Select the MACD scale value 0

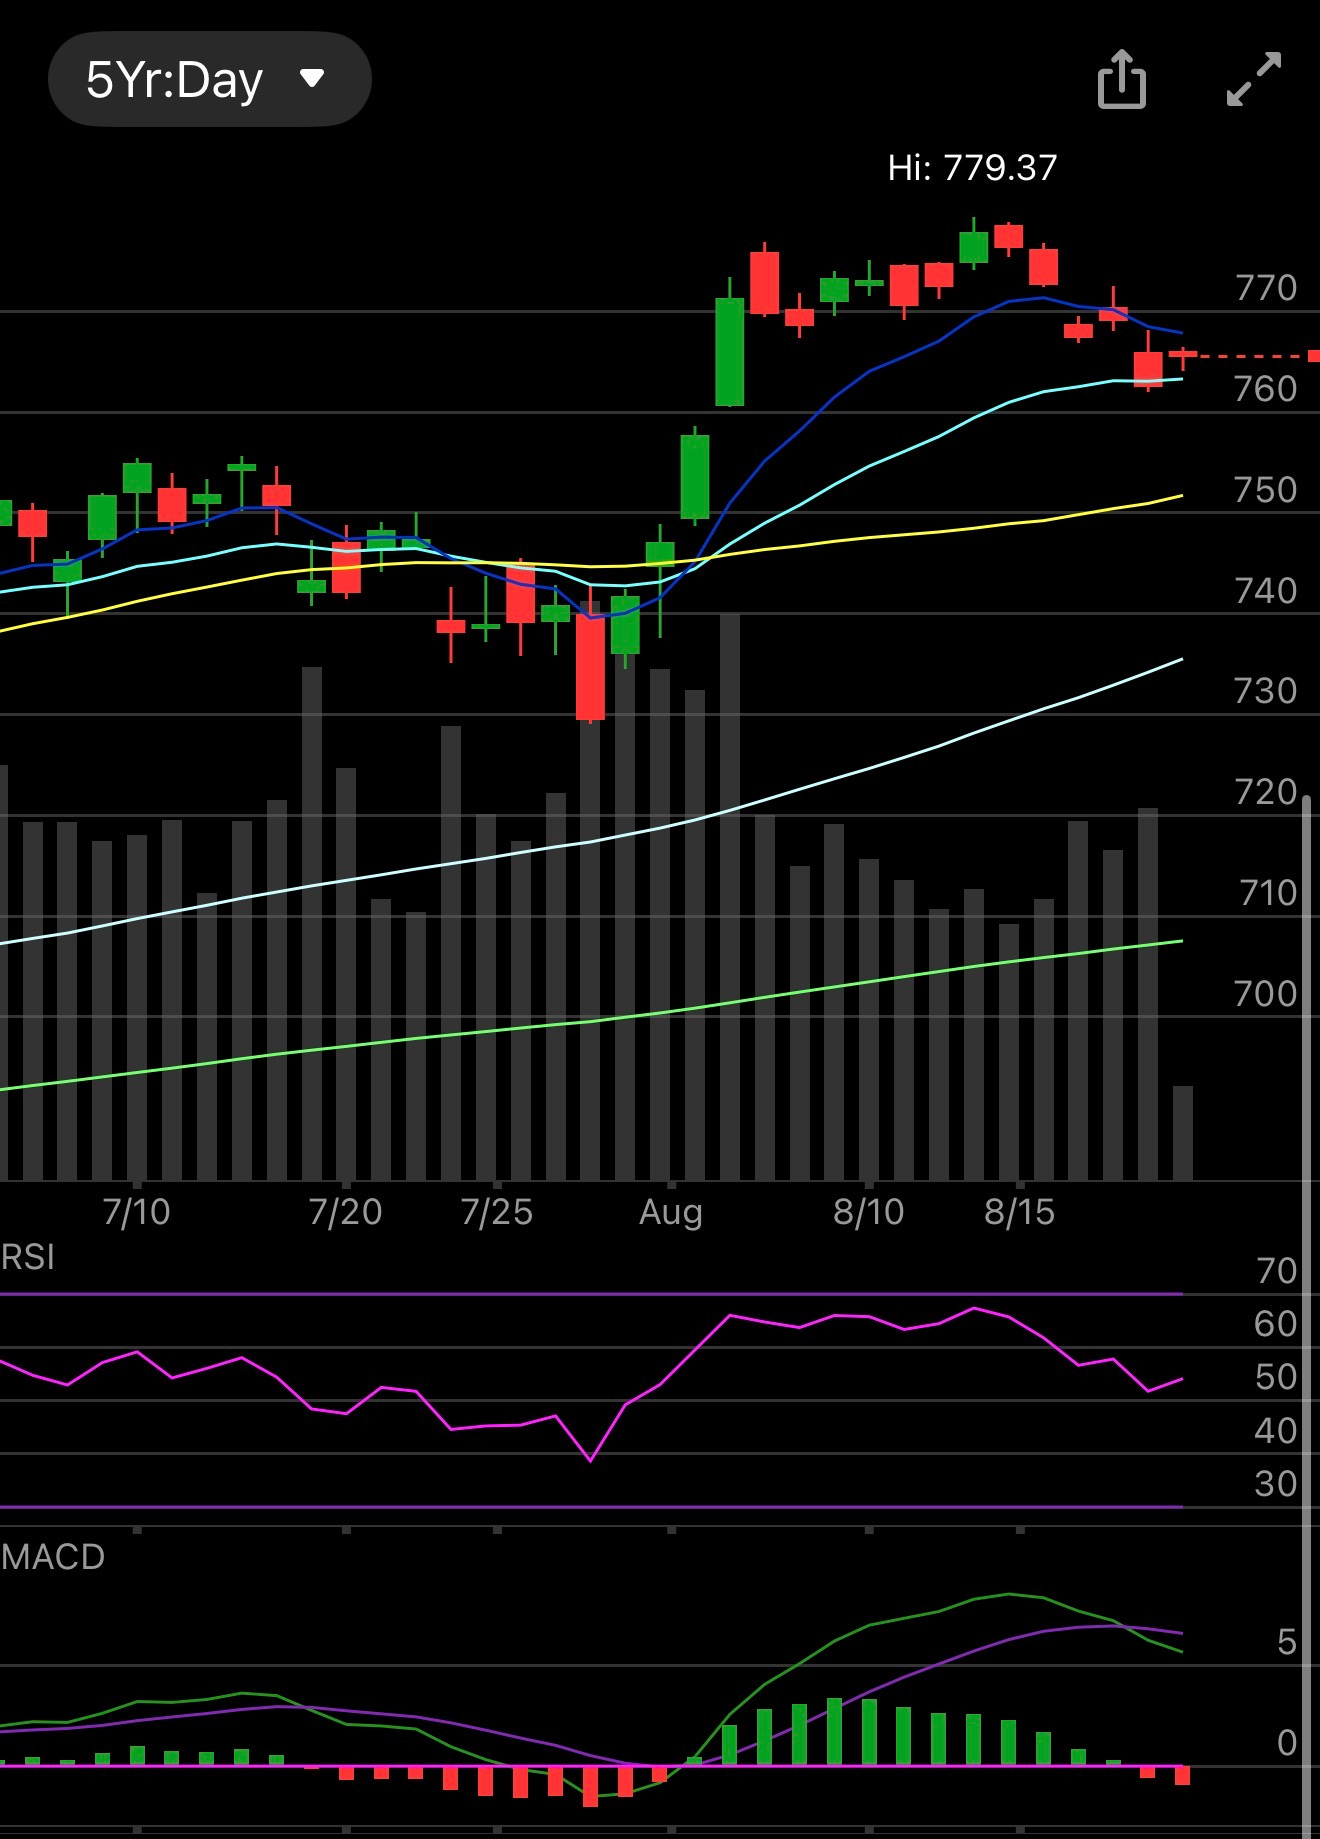point(1287,1743)
